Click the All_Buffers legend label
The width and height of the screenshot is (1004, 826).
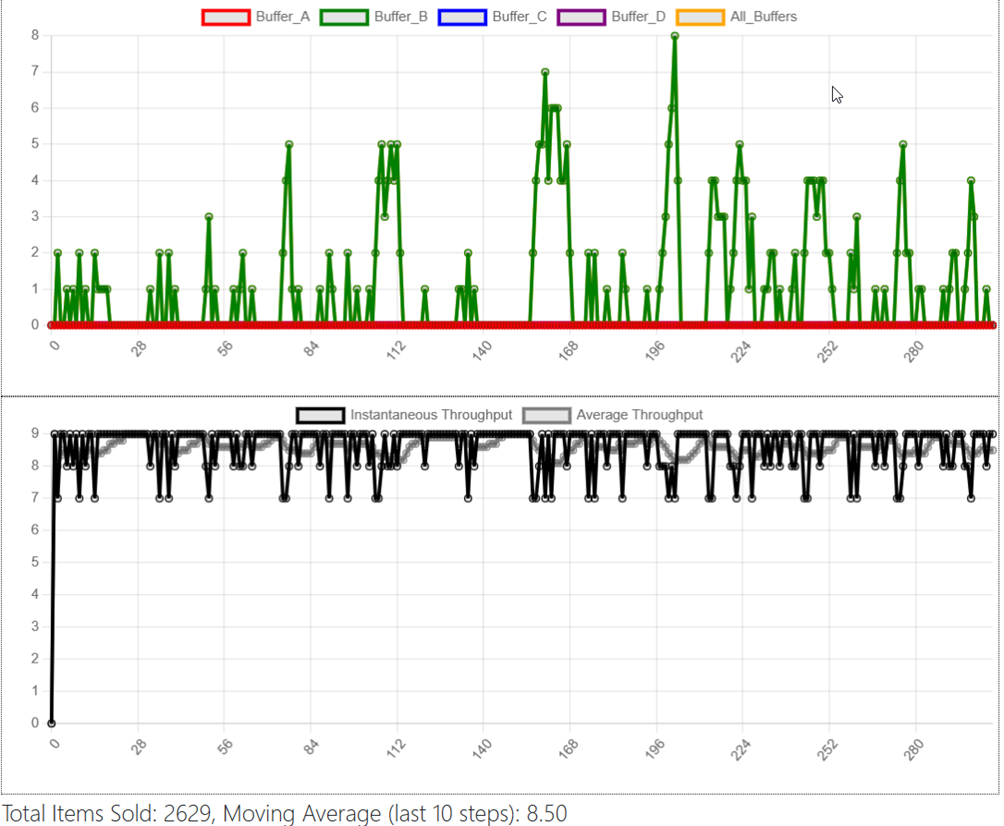click(764, 17)
